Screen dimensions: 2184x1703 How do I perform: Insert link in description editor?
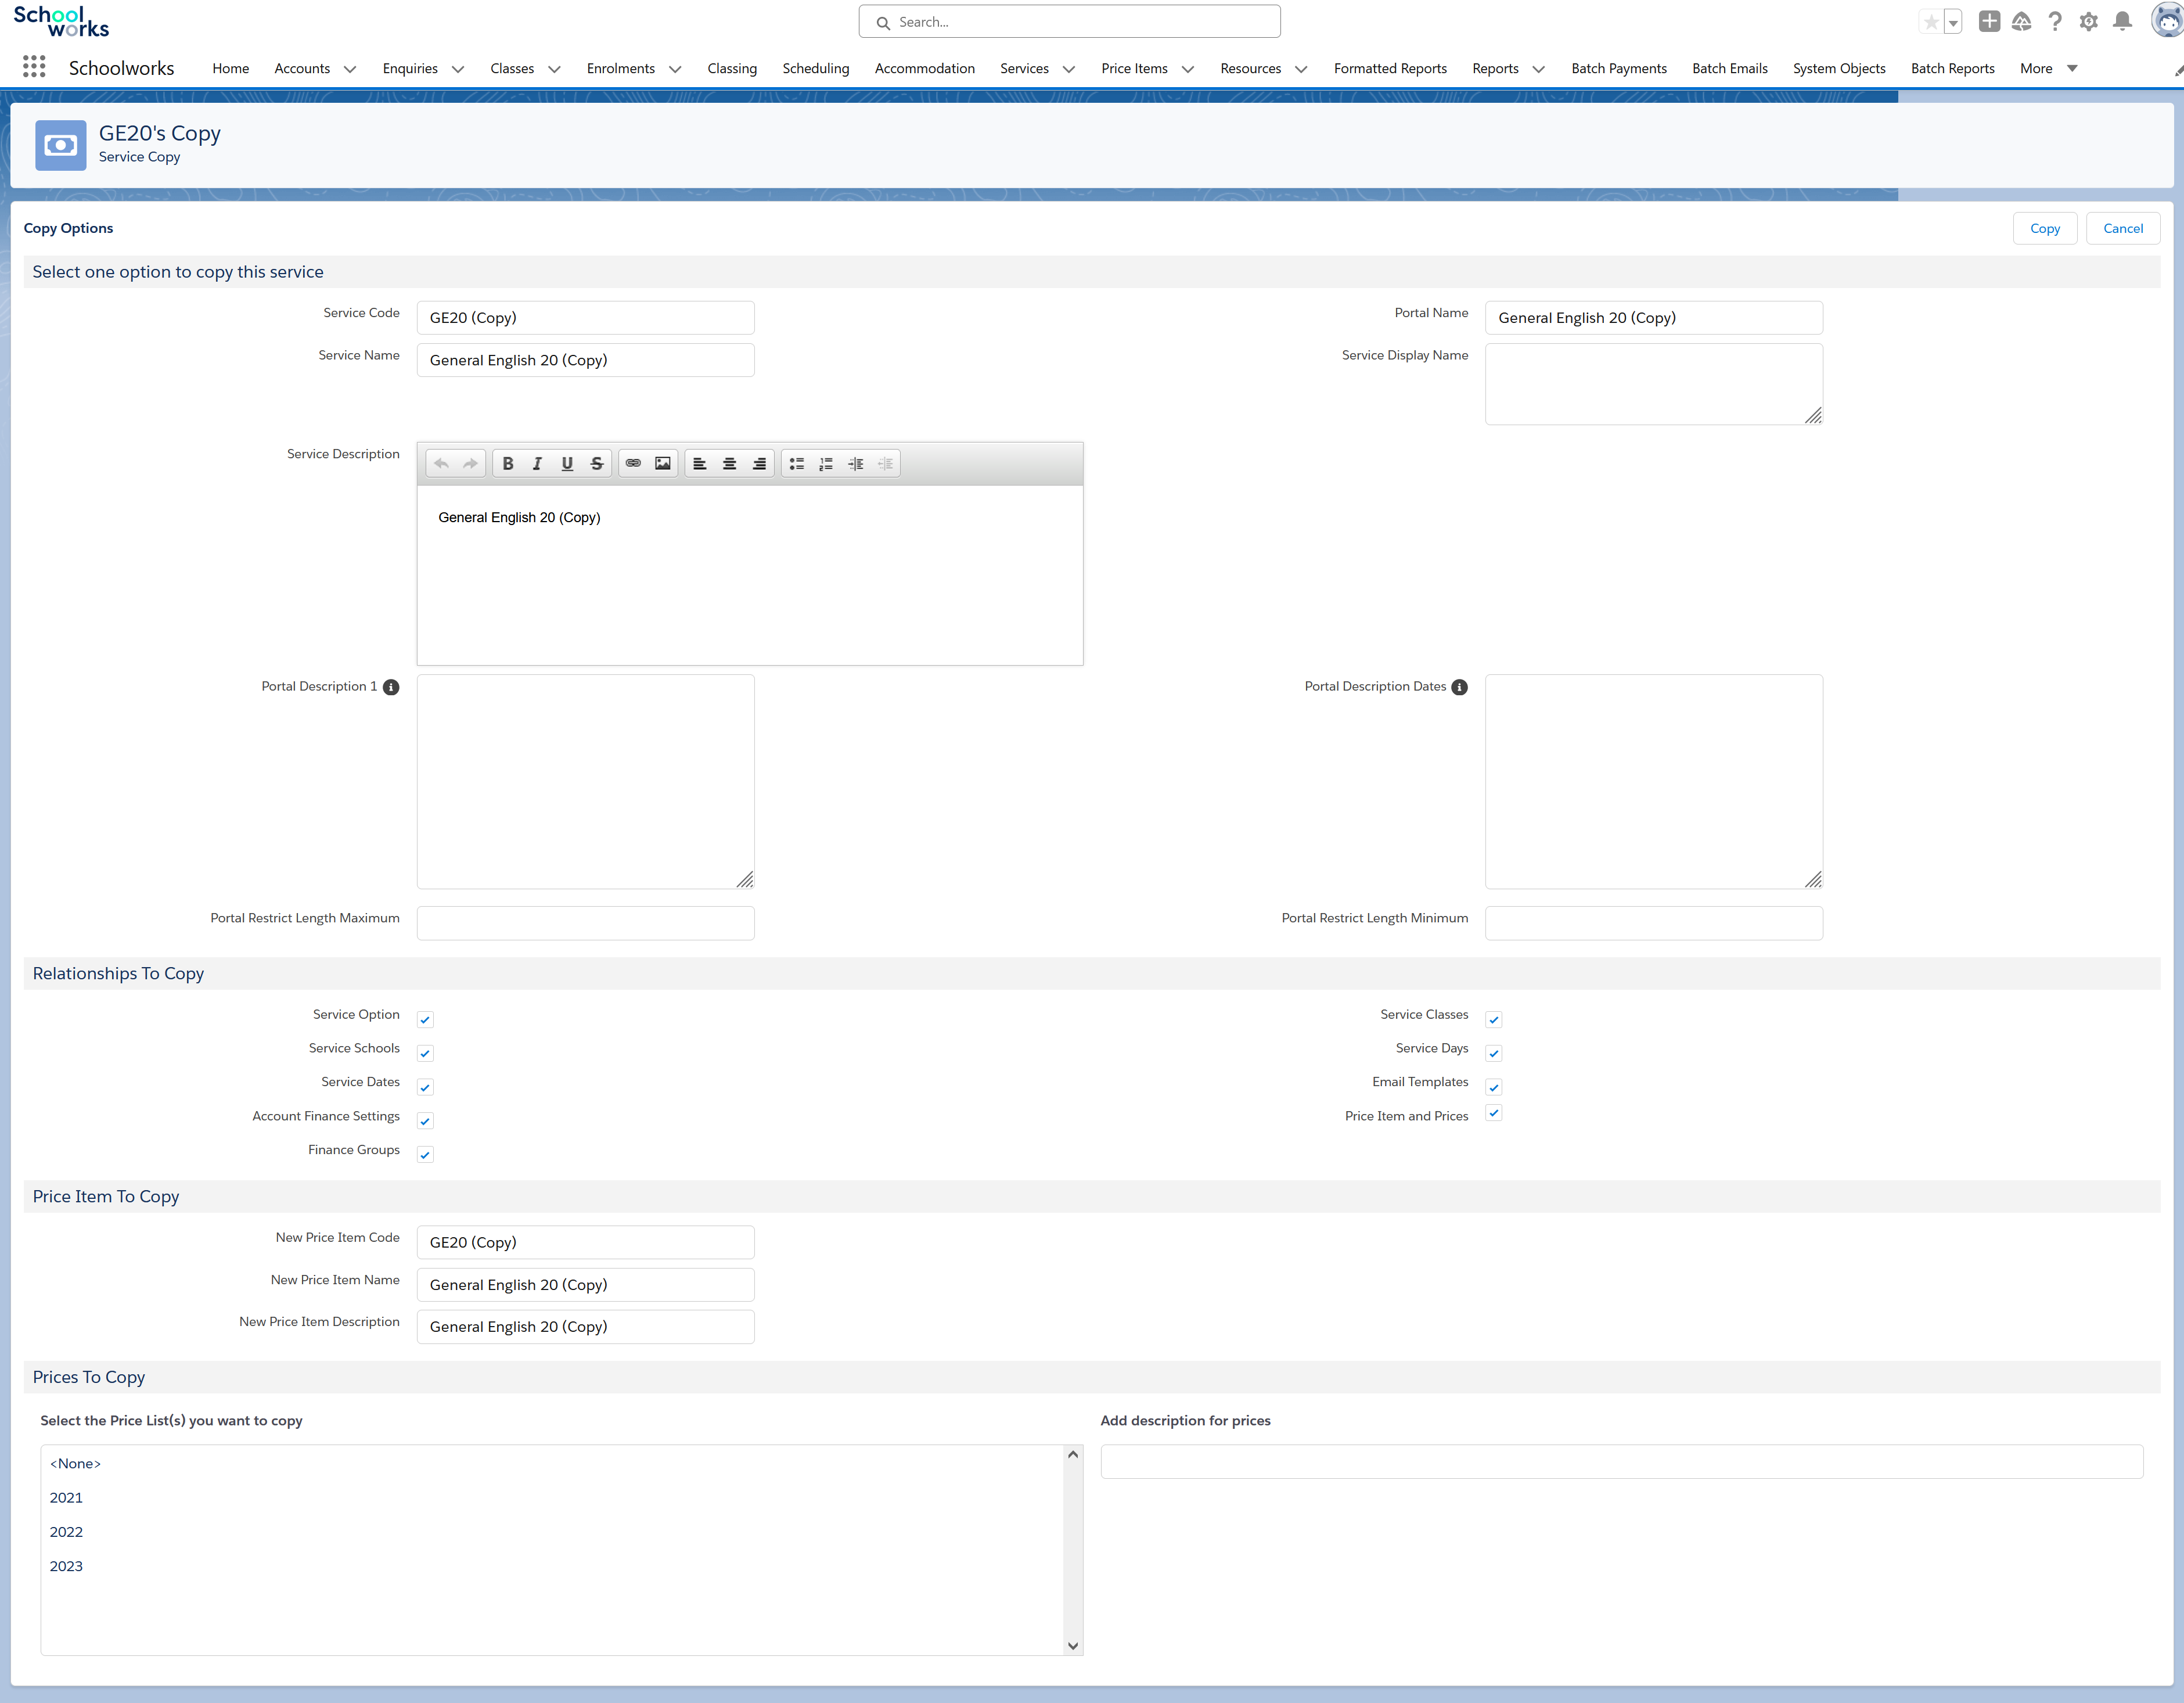point(633,463)
